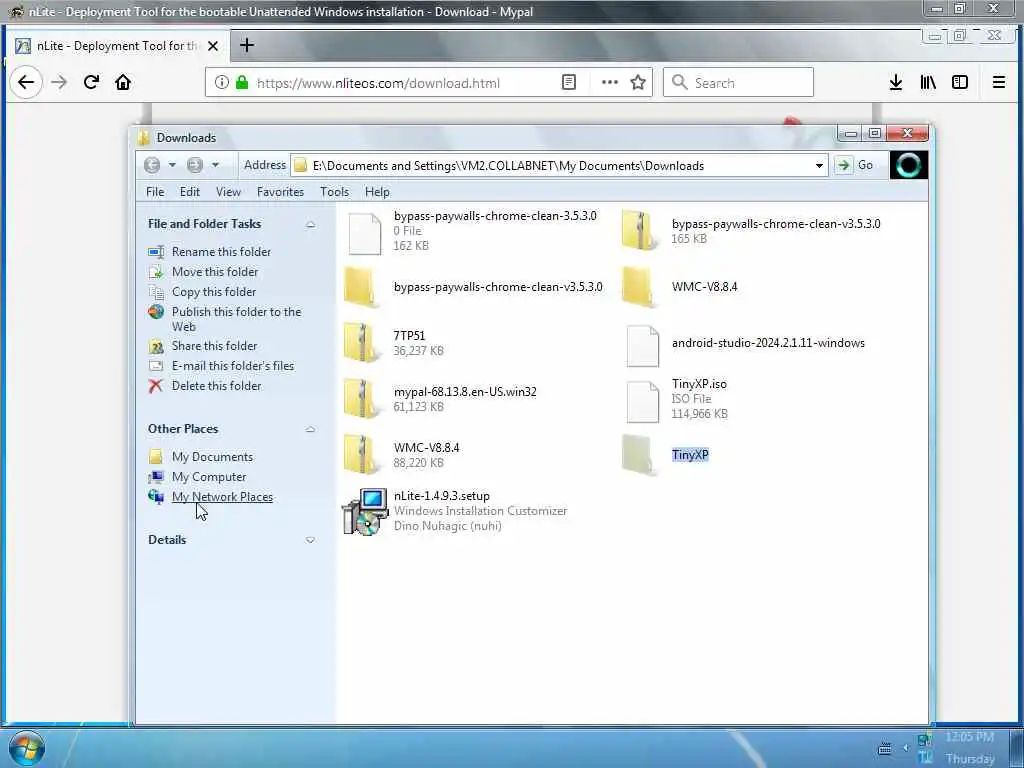Collapse the Other Places section
Screen dimensions: 1024x768
click(310, 429)
